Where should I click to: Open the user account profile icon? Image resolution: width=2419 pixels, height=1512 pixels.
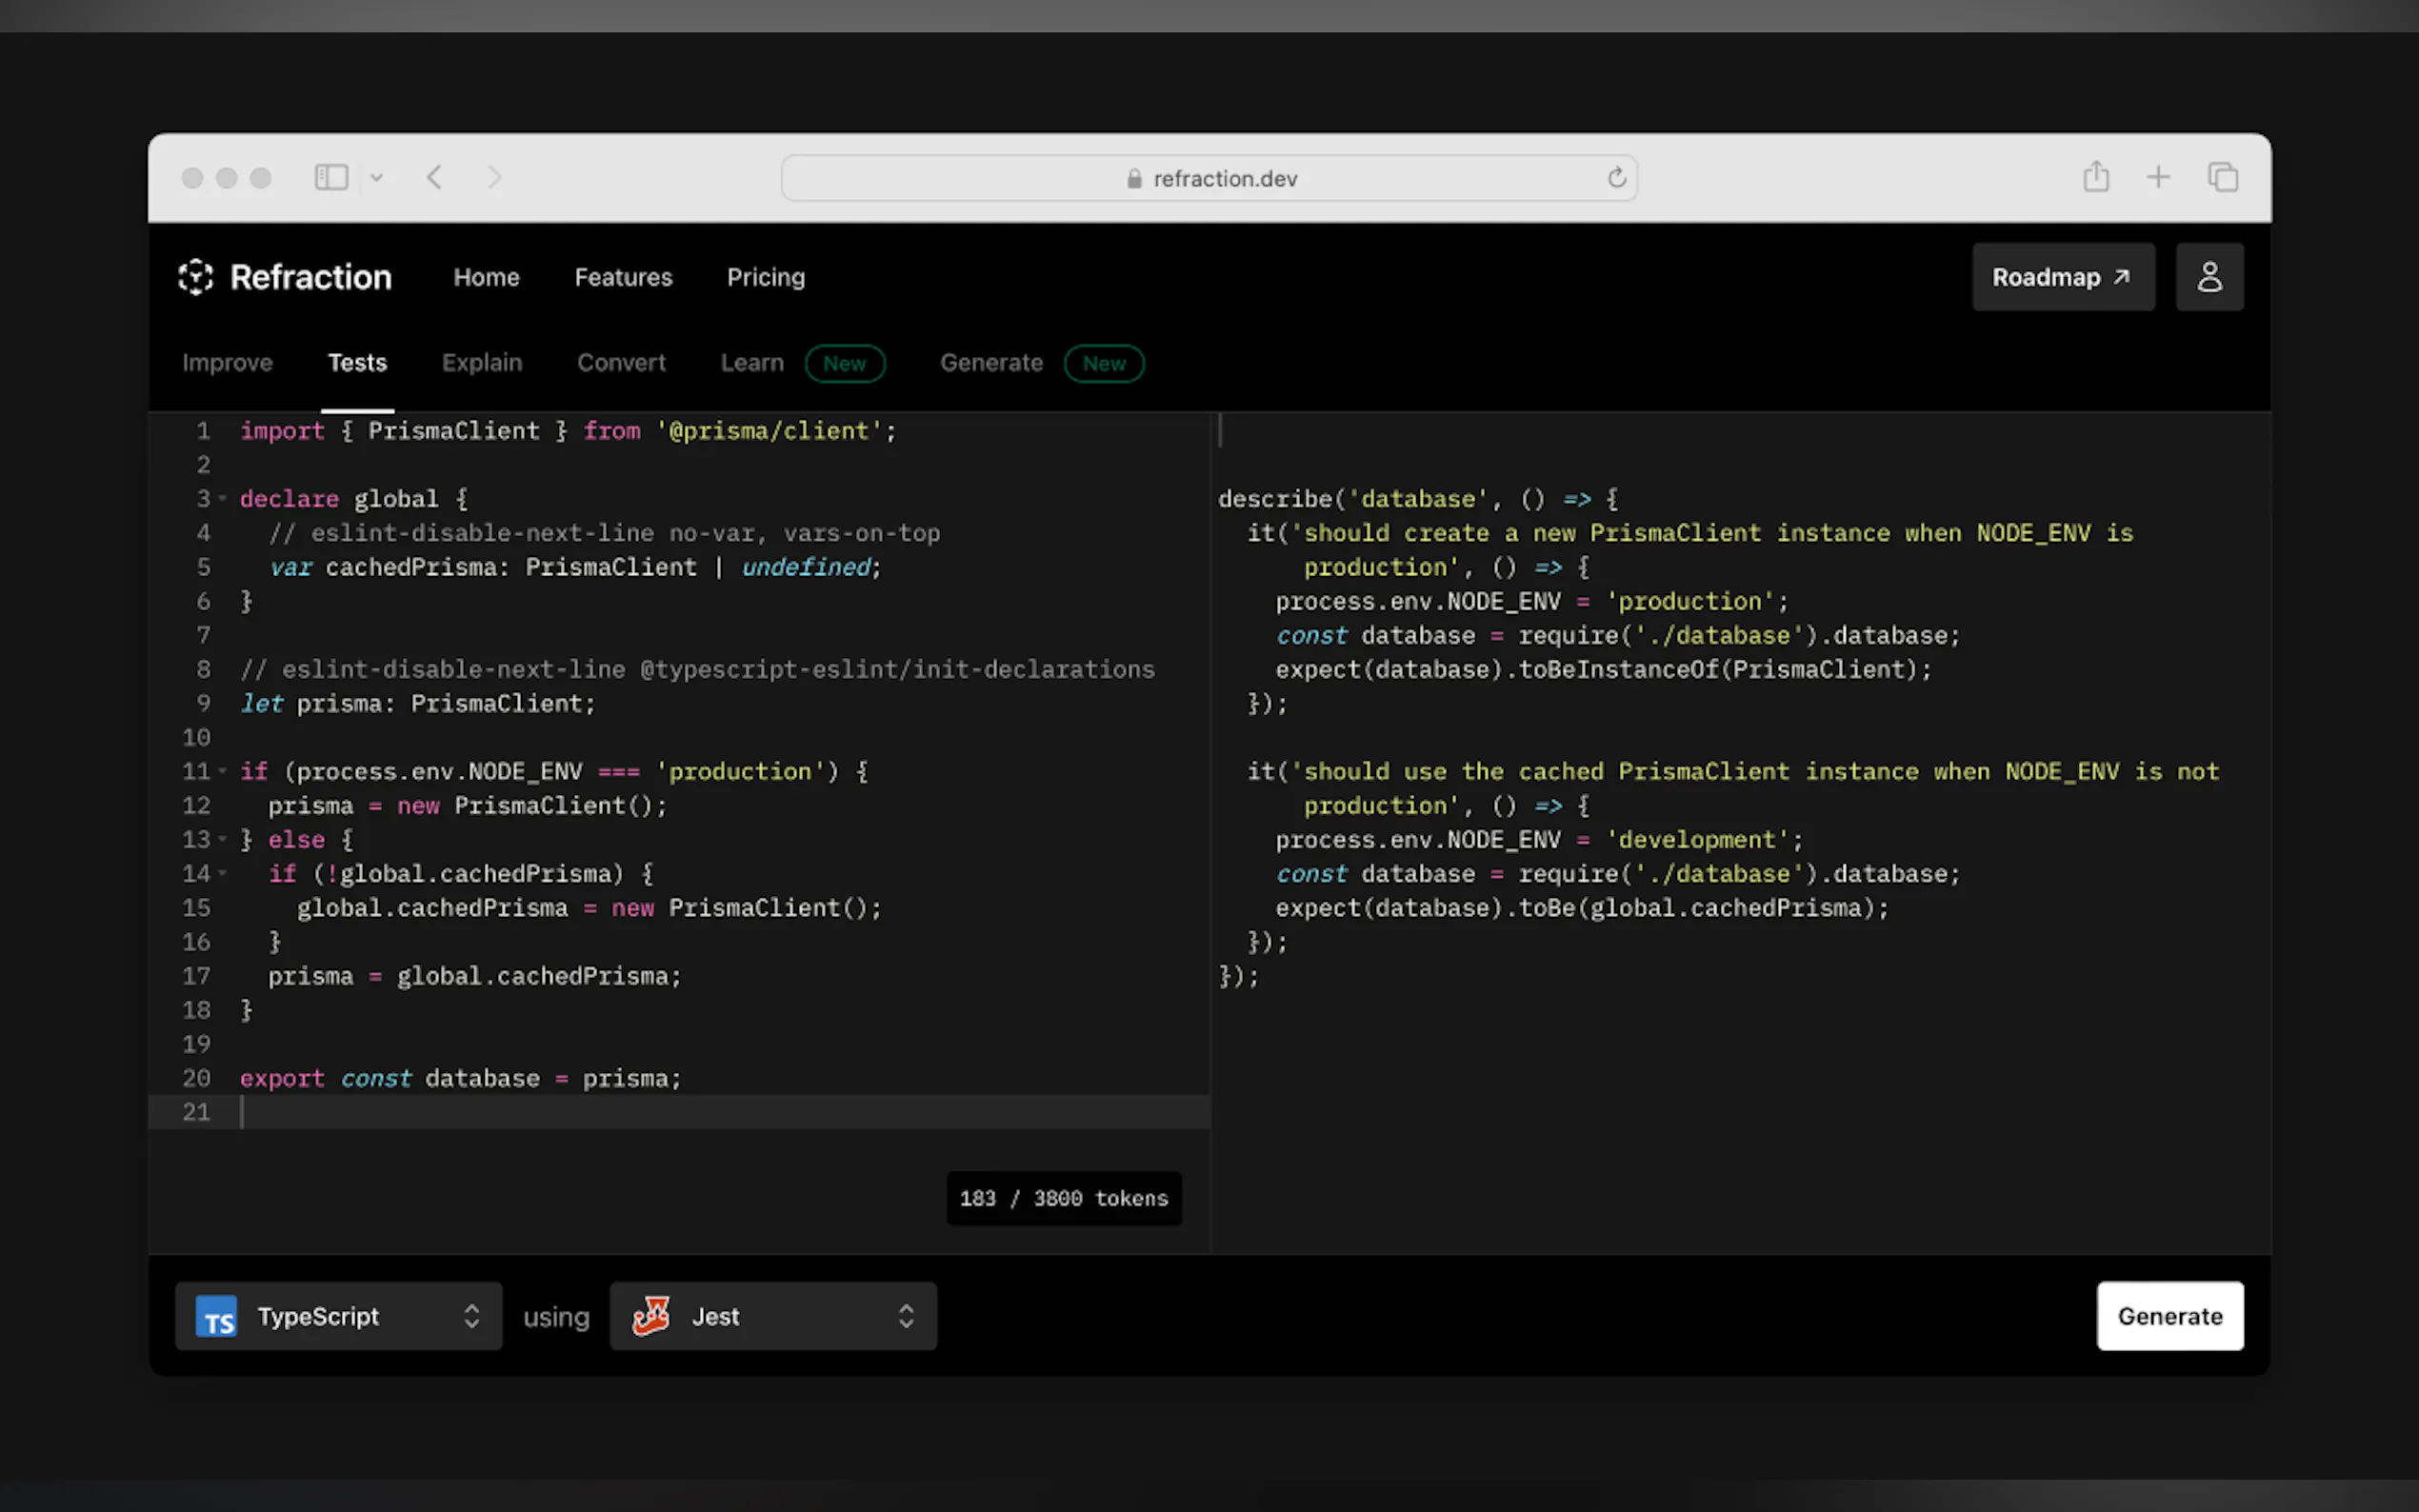pos(2209,277)
